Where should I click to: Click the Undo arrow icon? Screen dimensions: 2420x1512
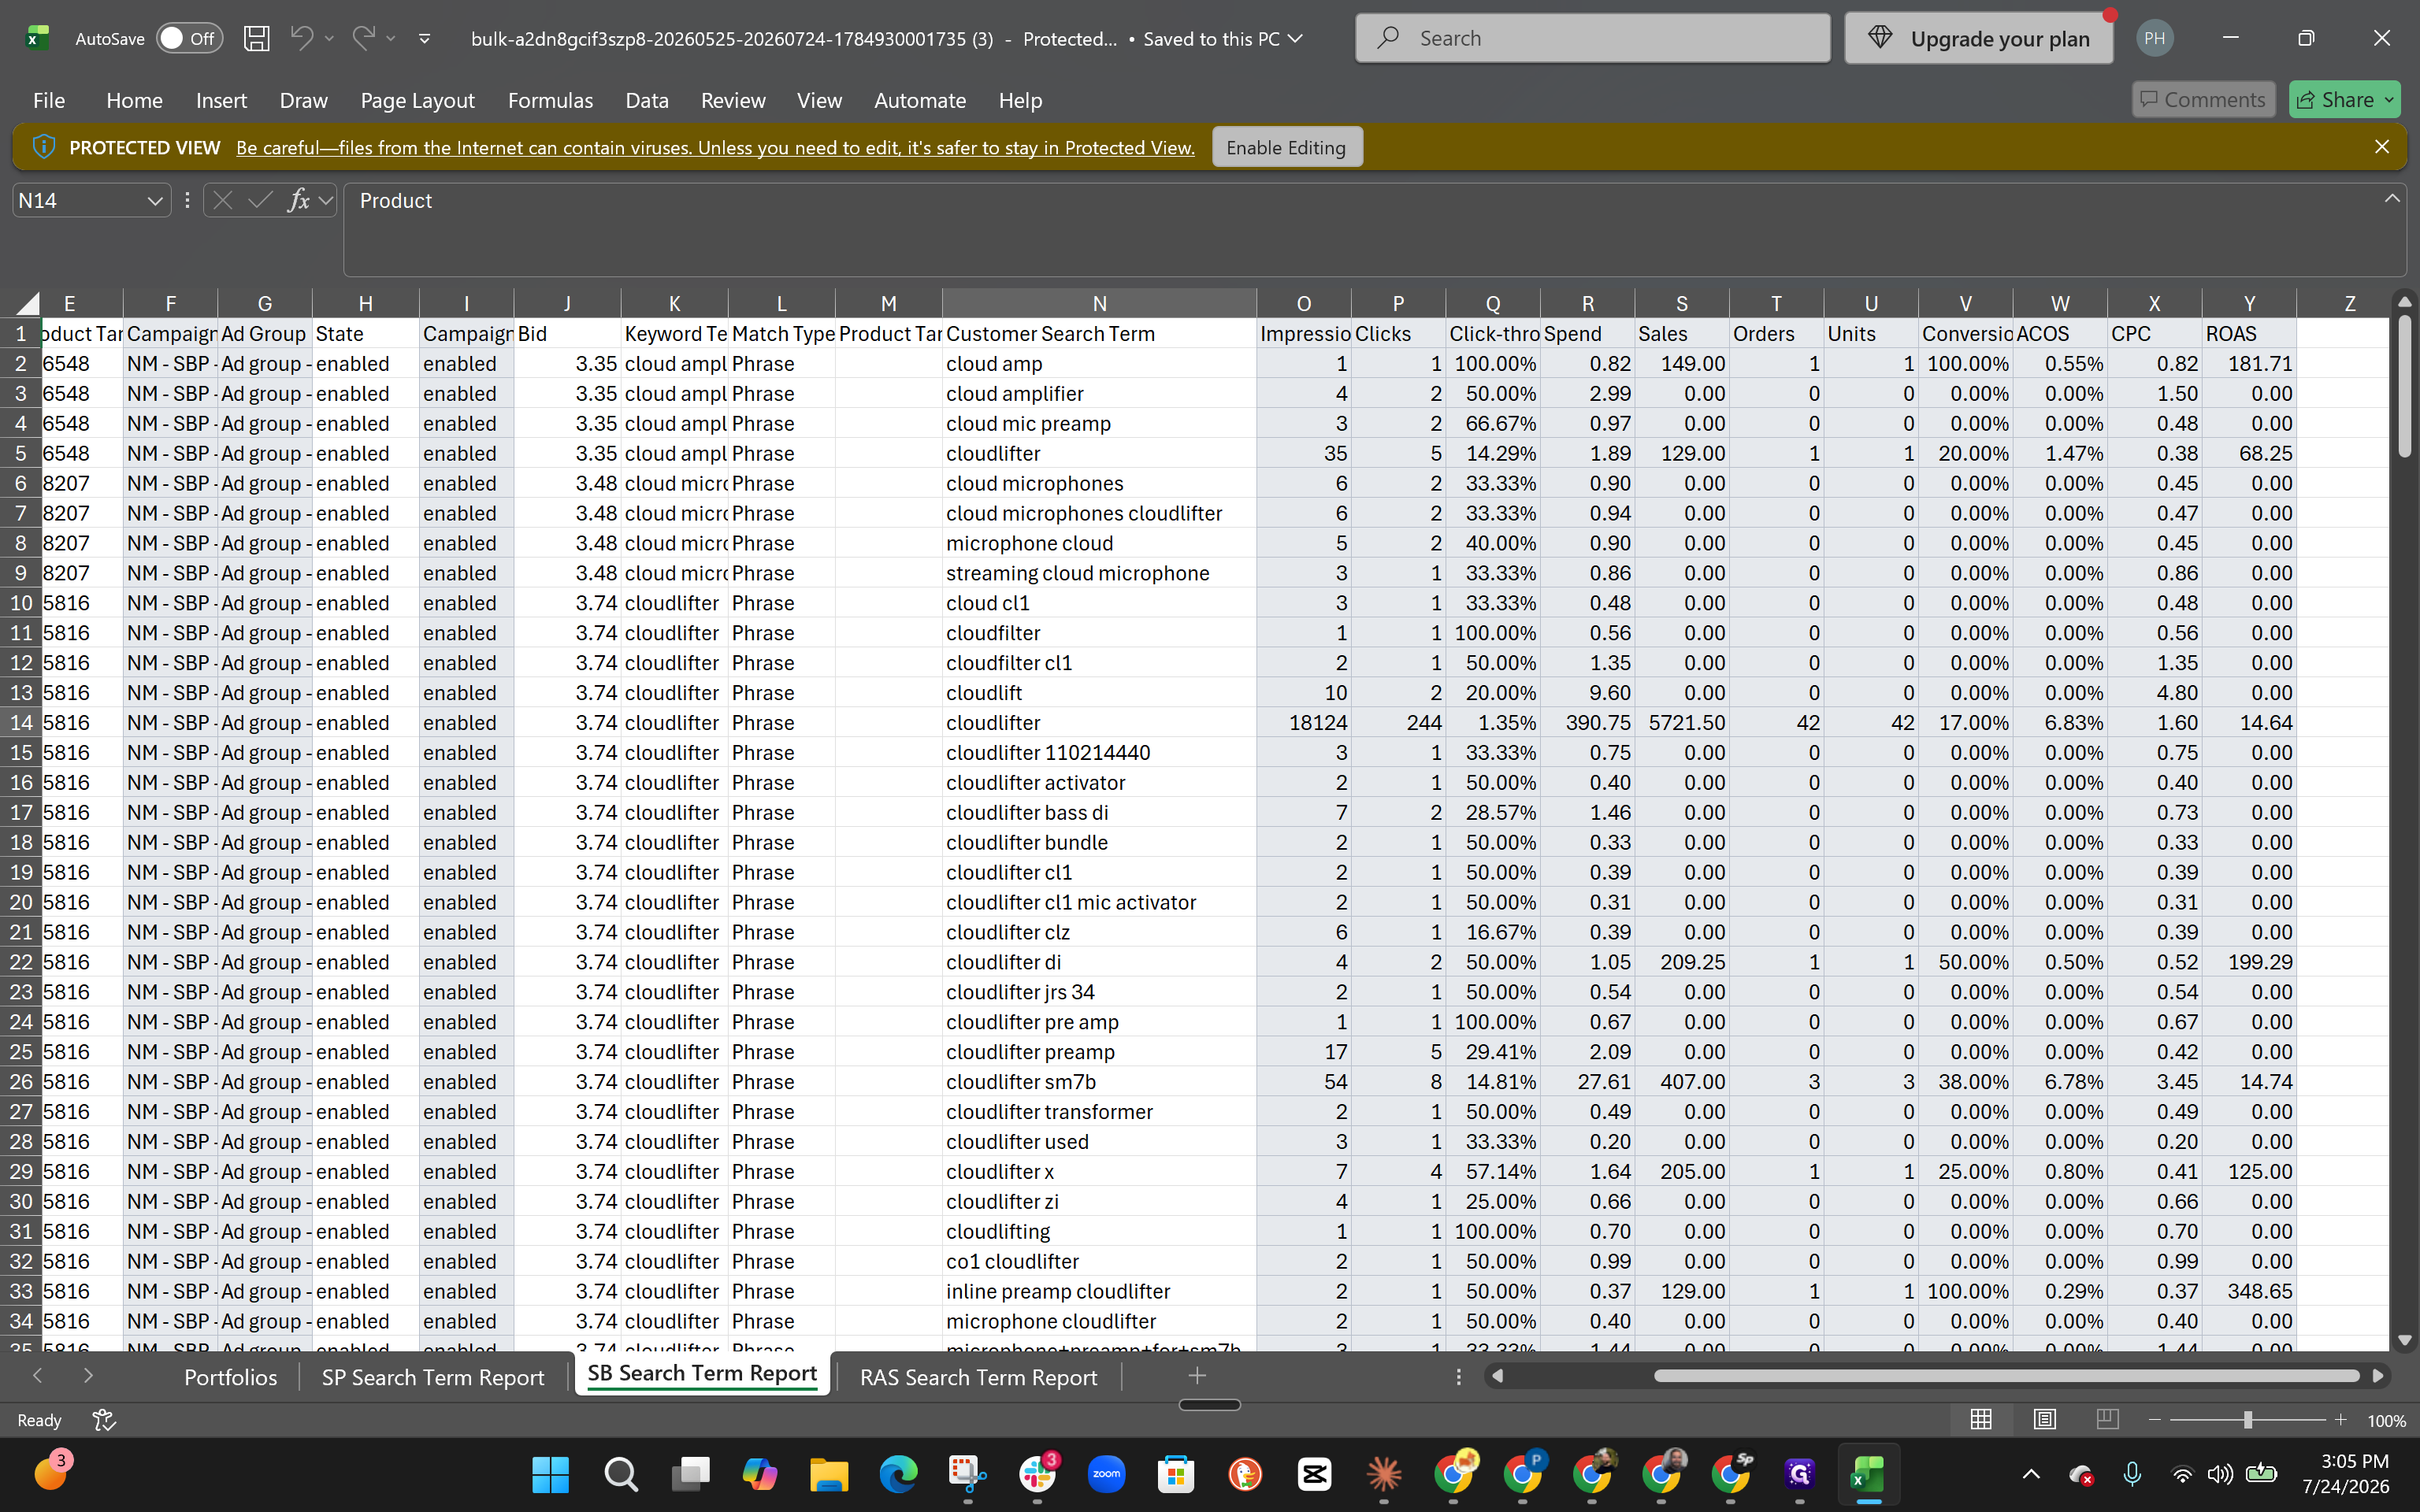point(300,38)
